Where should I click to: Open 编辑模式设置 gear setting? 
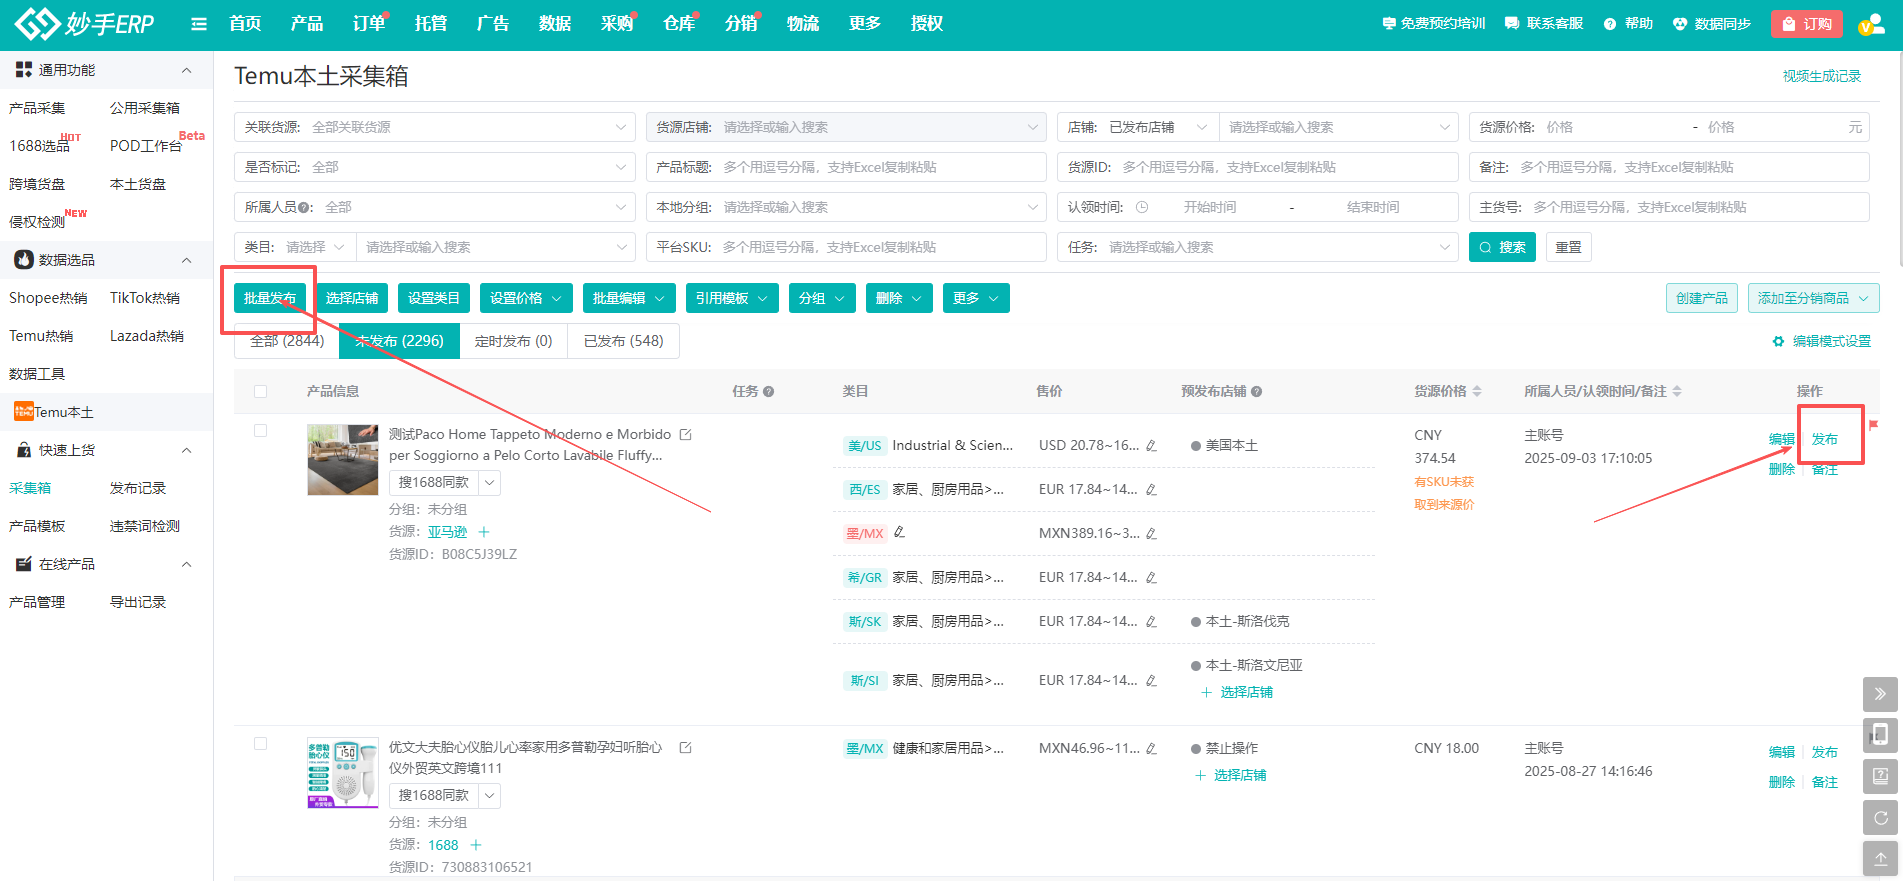tap(1821, 342)
